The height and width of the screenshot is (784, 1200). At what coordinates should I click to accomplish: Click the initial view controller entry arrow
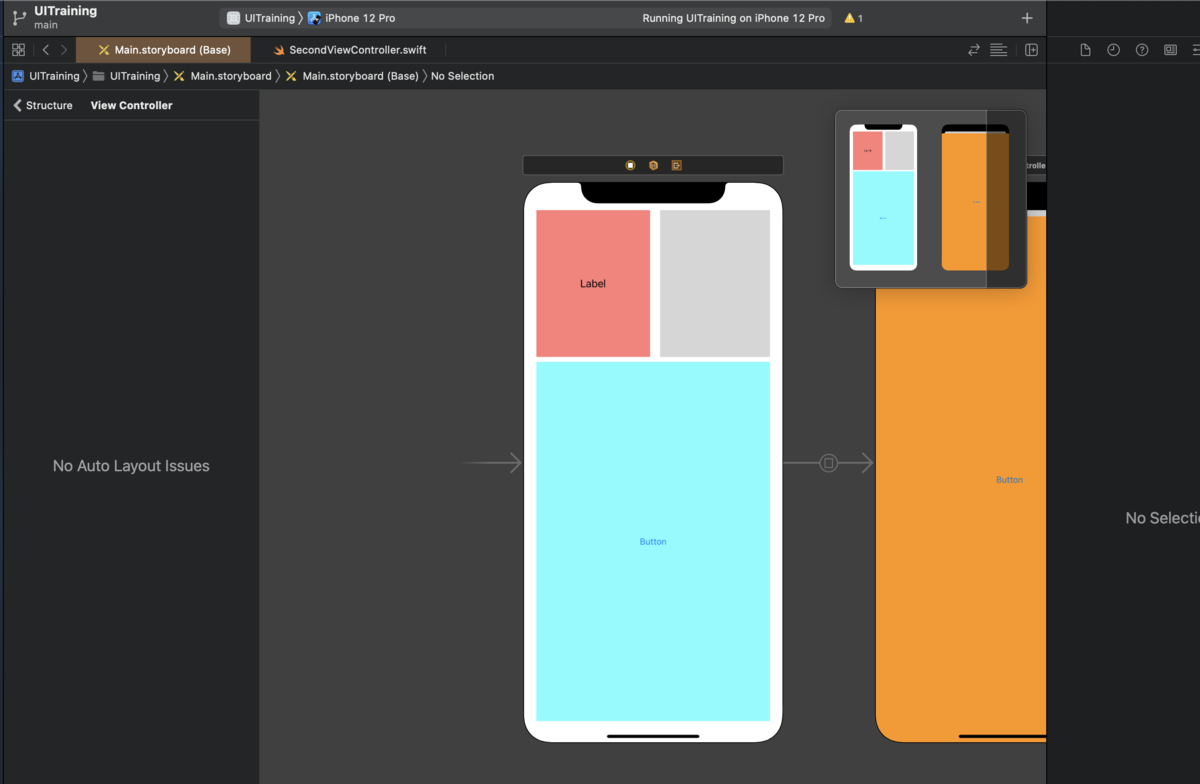pos(492,463)
